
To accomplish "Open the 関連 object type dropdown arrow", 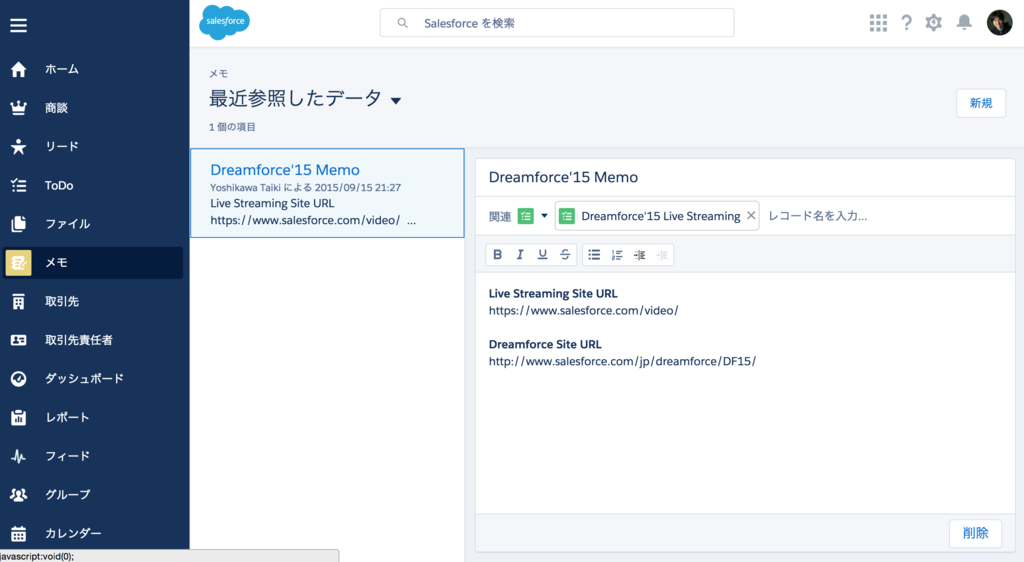I will click(544, 216).
